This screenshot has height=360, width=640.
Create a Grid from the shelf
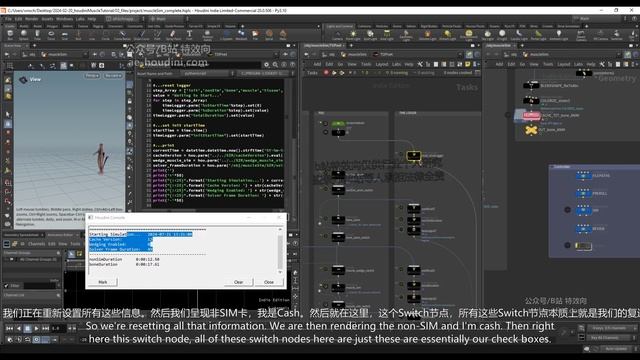[64, 35]
